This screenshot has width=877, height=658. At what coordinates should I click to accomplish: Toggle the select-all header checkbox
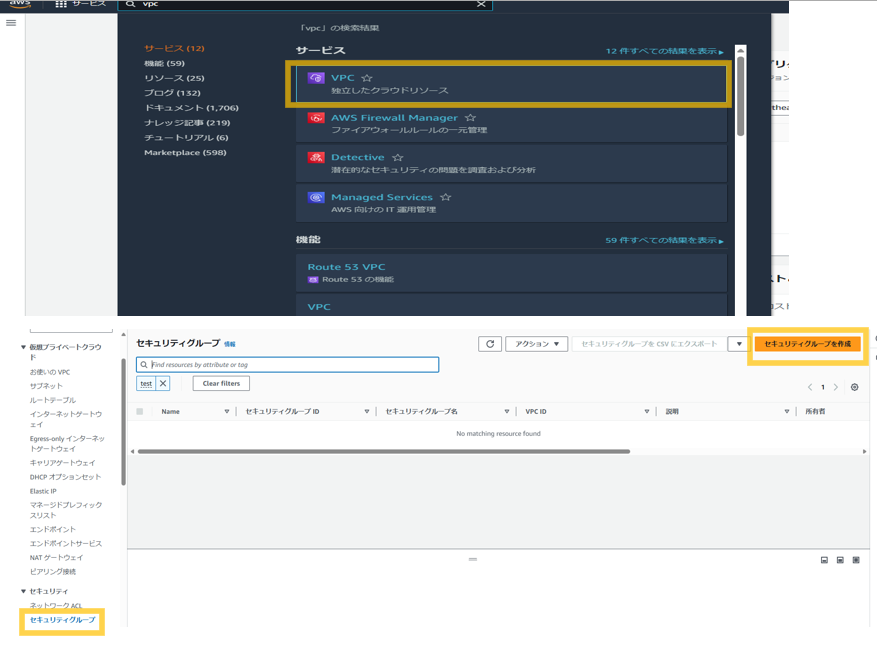click(x=140, y=411)
